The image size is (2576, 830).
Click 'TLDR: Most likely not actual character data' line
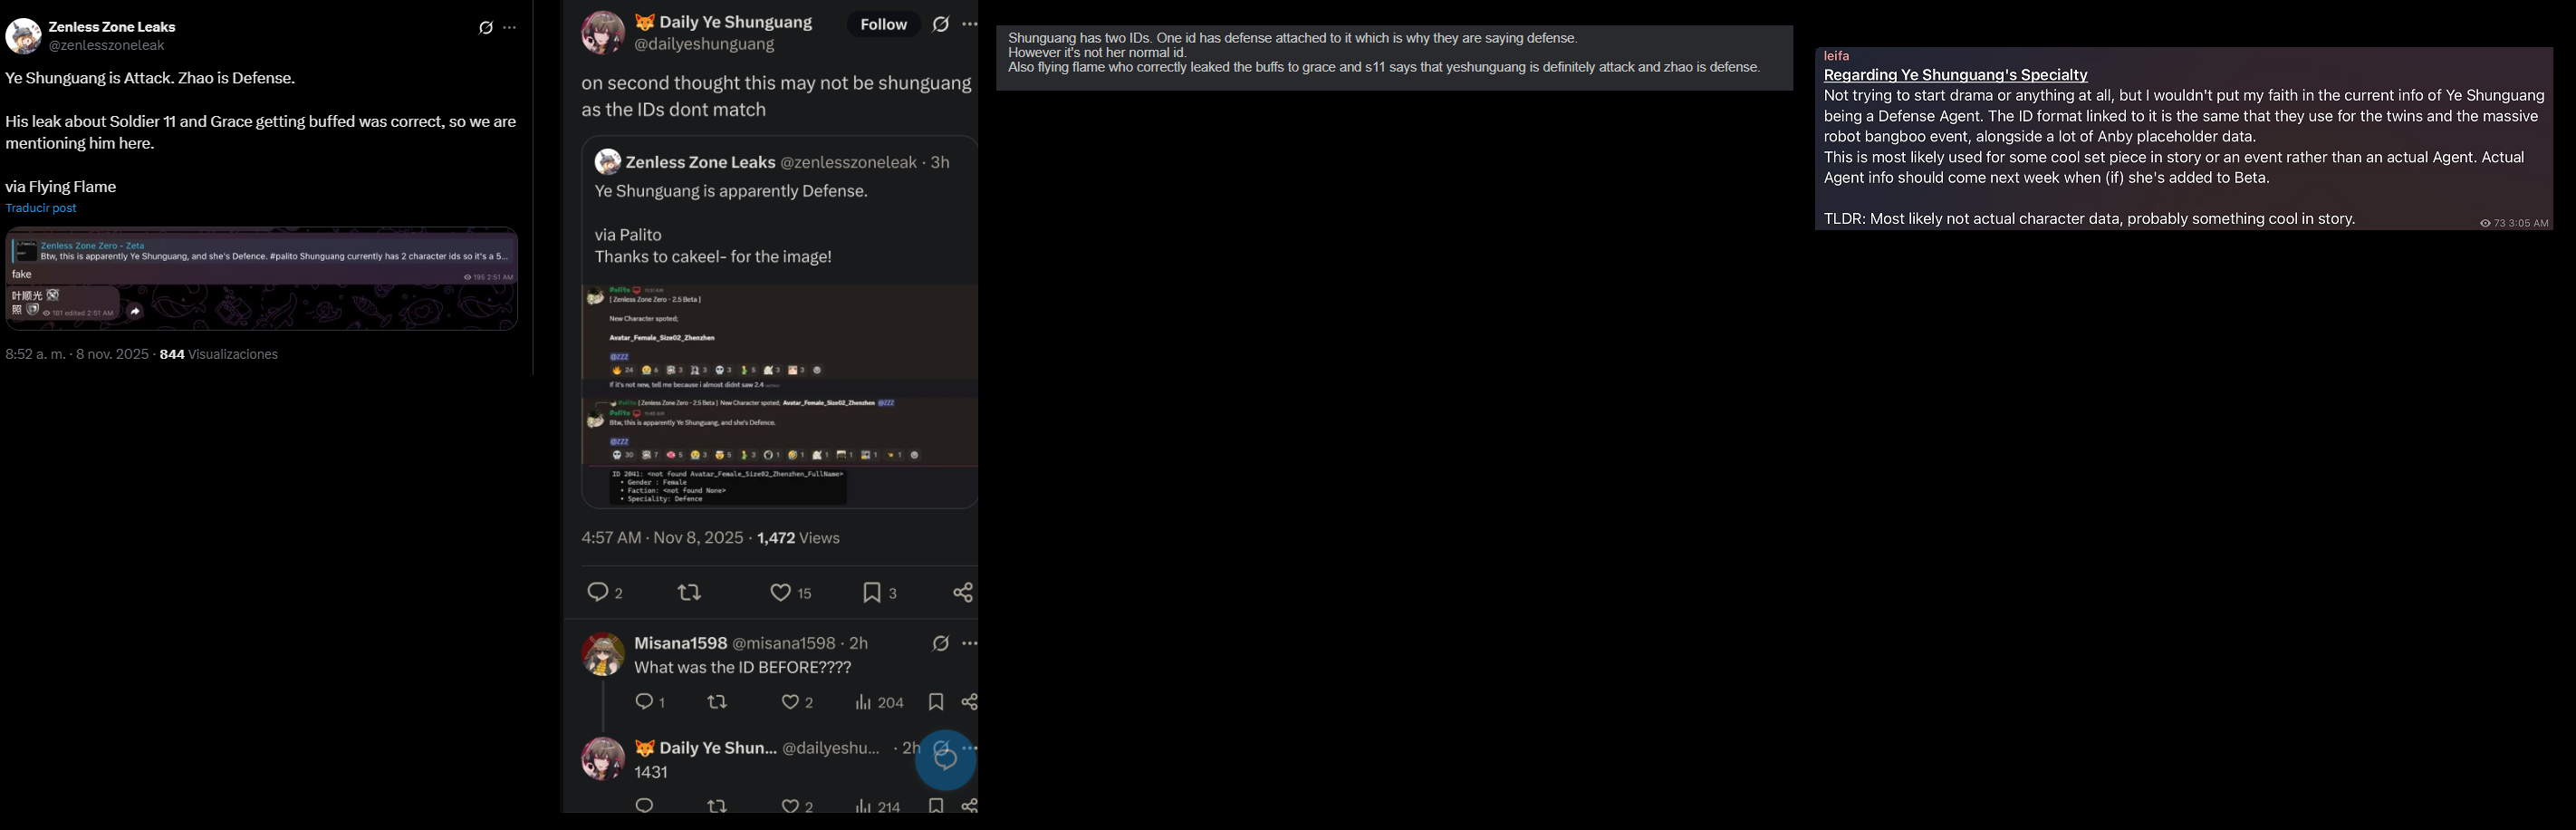(2089, 219)
